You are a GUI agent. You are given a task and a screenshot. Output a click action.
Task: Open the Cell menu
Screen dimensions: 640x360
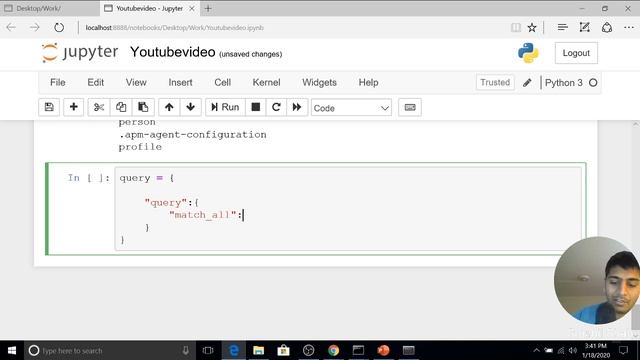tap(222, 82)
